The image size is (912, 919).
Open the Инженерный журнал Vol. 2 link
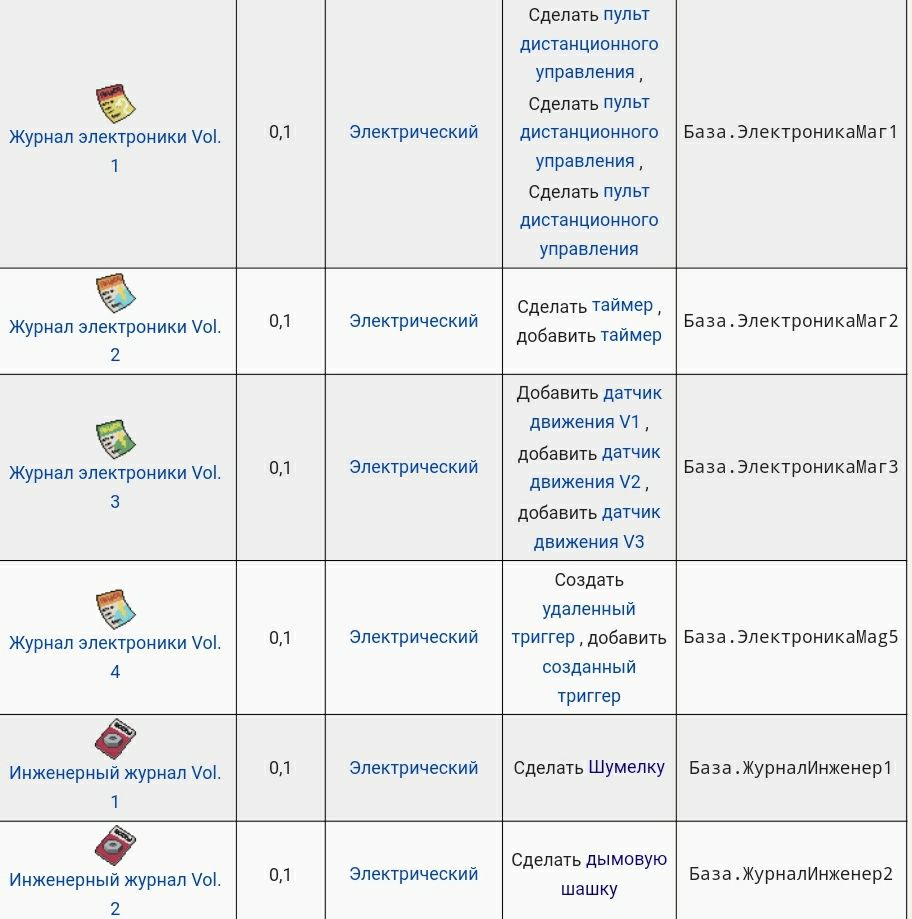coord(115,880)
